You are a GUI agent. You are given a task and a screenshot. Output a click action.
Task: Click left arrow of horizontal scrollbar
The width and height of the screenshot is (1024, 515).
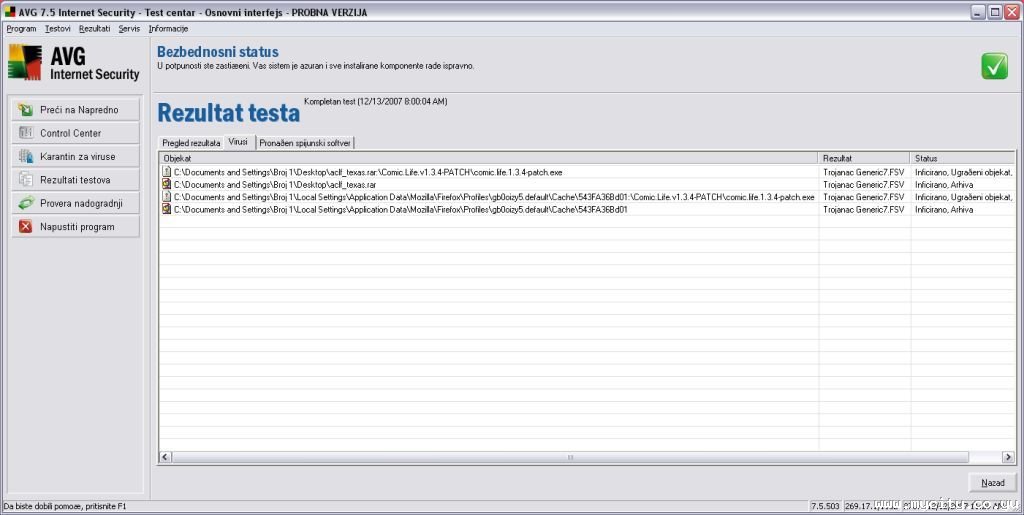pyautogui.click(x=166, y=458)
